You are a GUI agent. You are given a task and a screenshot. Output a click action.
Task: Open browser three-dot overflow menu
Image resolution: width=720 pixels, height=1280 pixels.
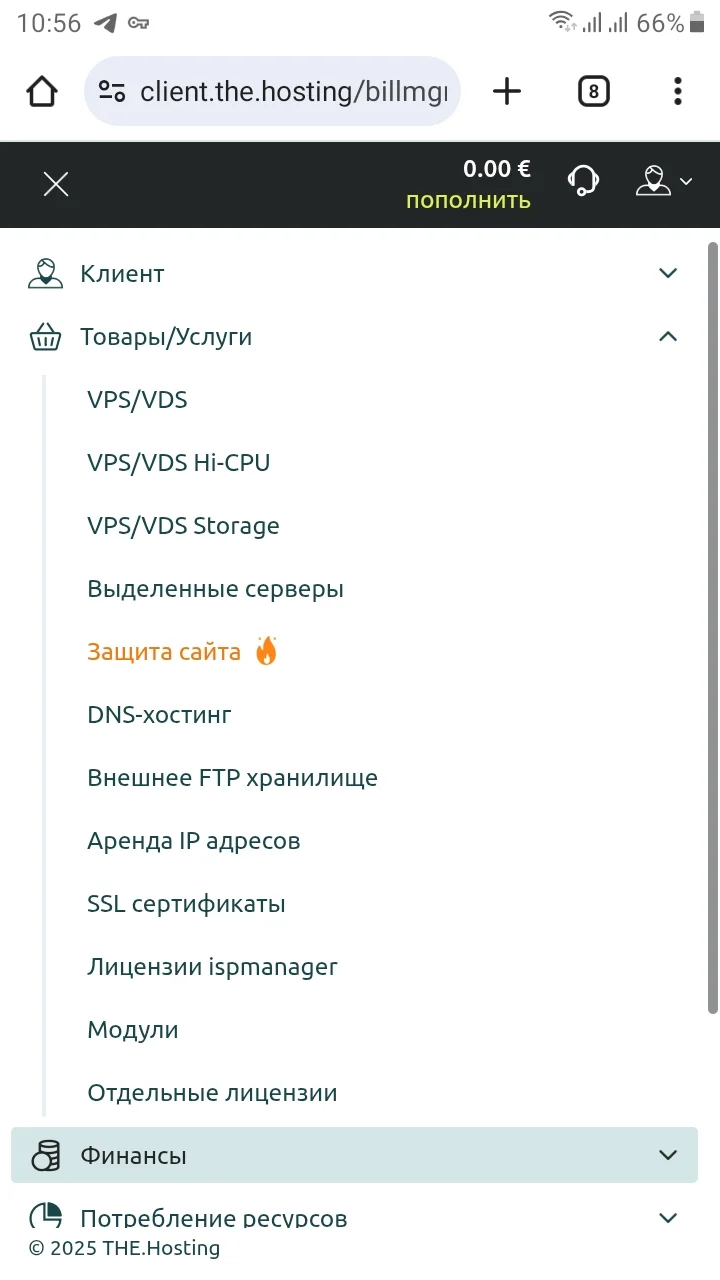(678, 92)
